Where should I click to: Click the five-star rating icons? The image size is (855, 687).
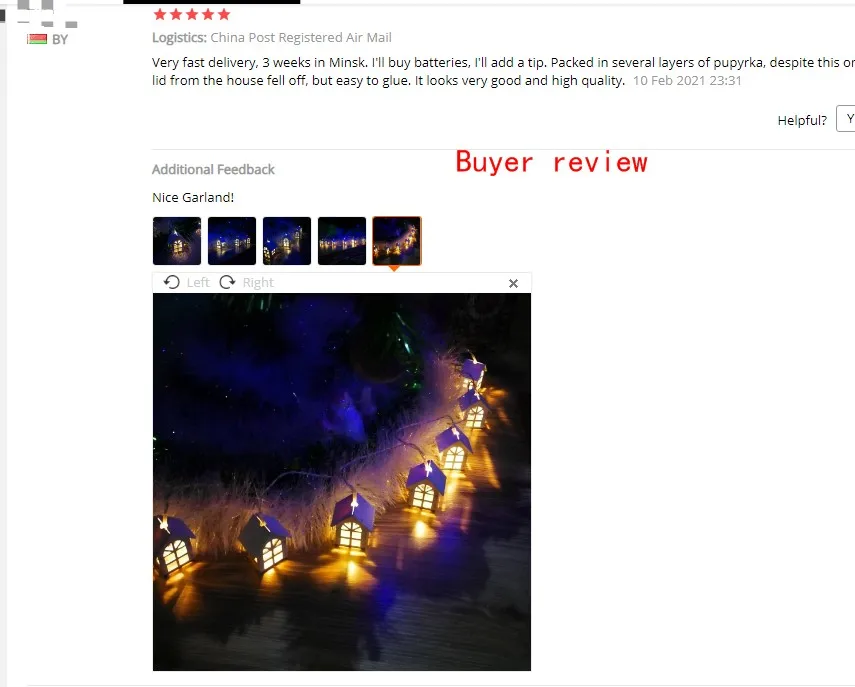tap(192, 15)
